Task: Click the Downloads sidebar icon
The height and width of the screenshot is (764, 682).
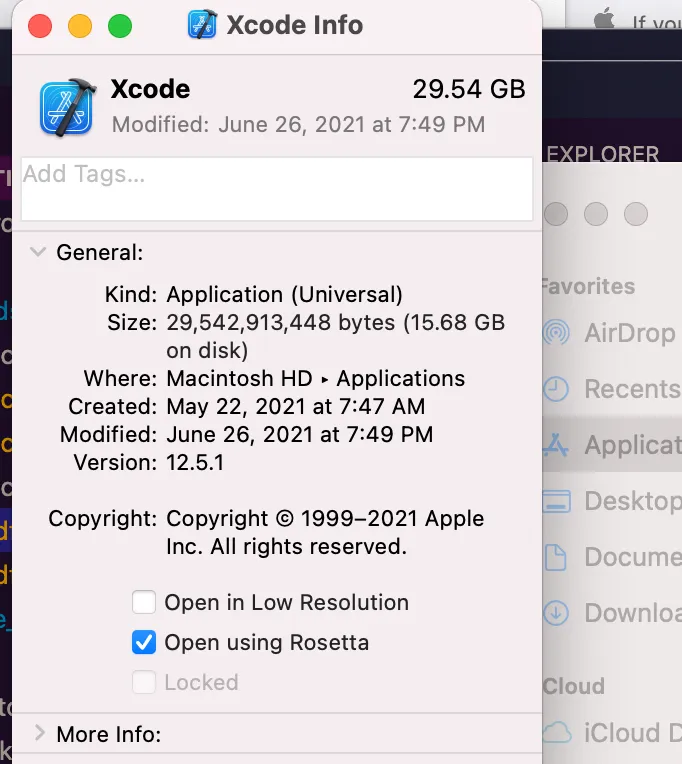Action: 557,613
